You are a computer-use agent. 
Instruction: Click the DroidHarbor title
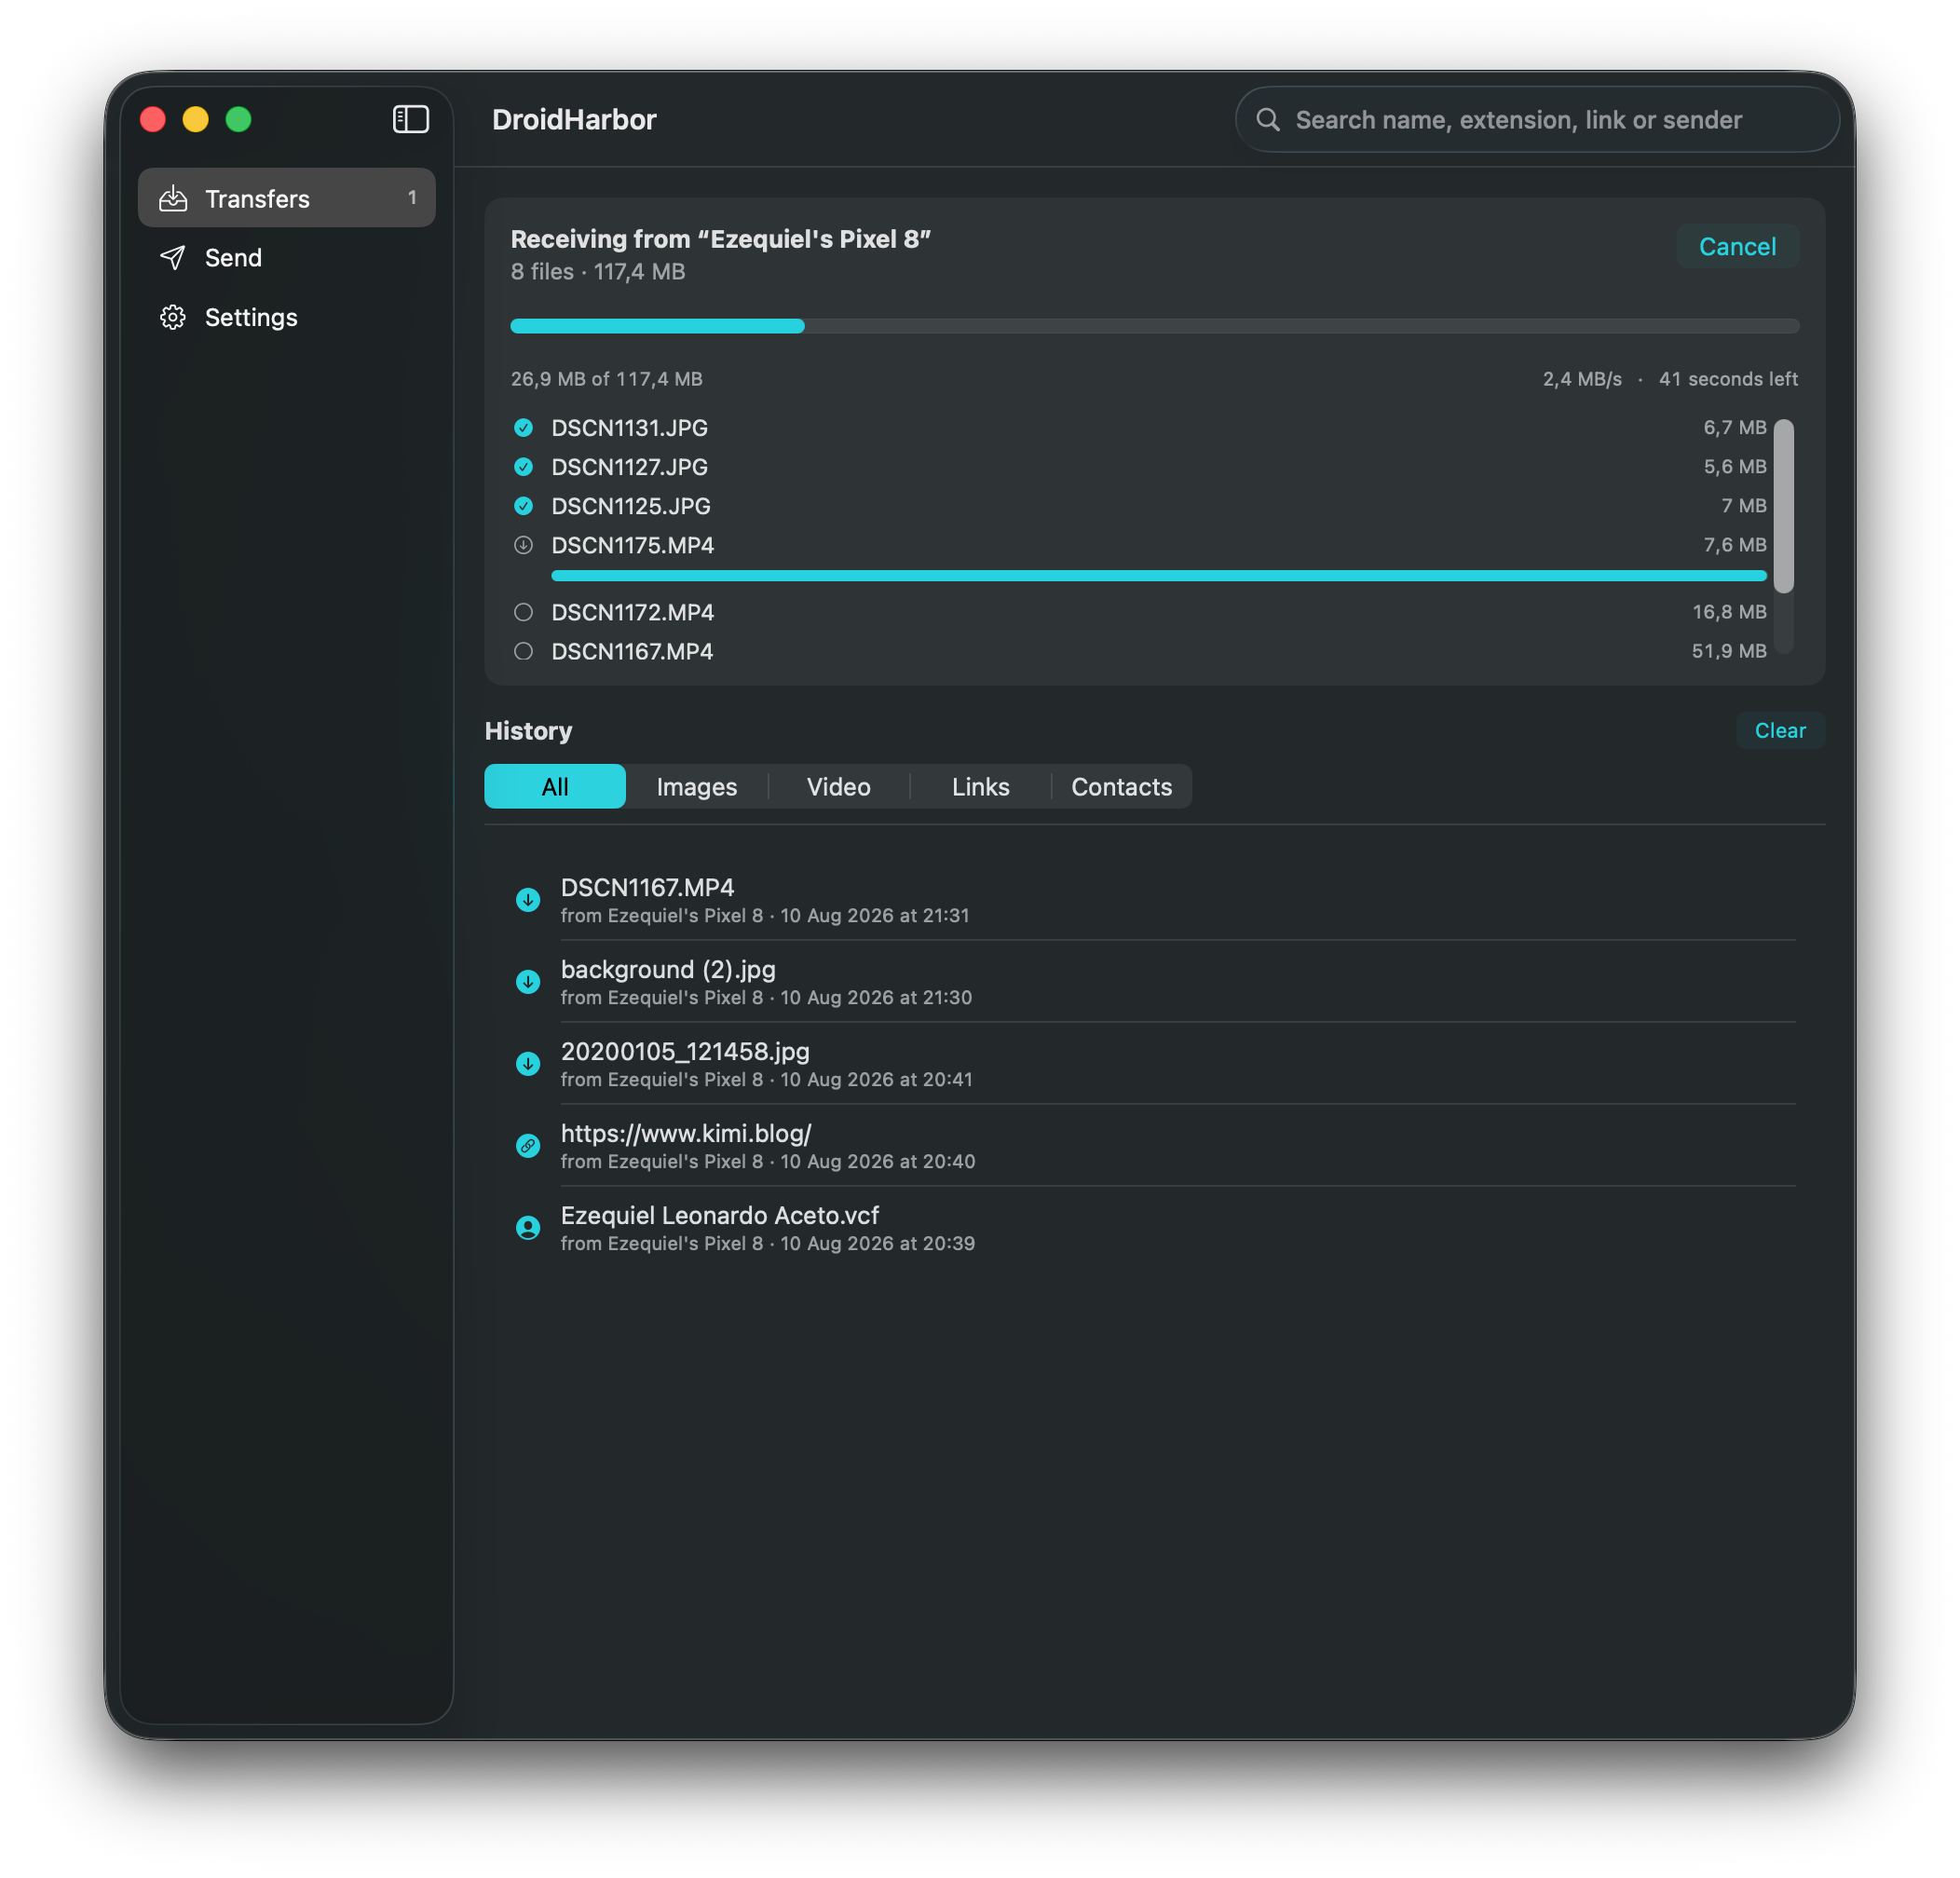click(x=574, y=120)
